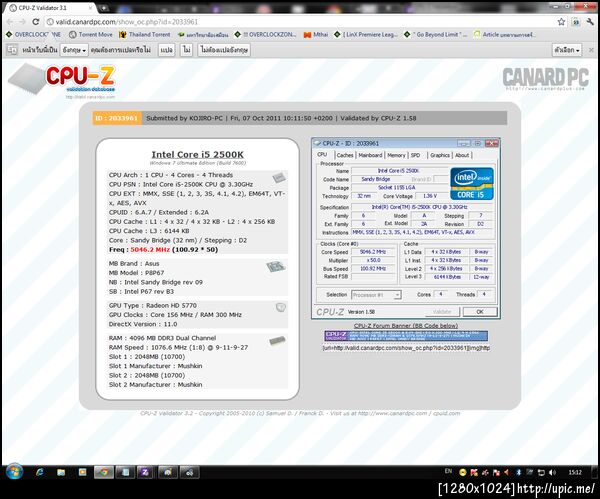600x499 pixels.
Task: Click the translate bar icon at its left end
Action: point(12,50)
